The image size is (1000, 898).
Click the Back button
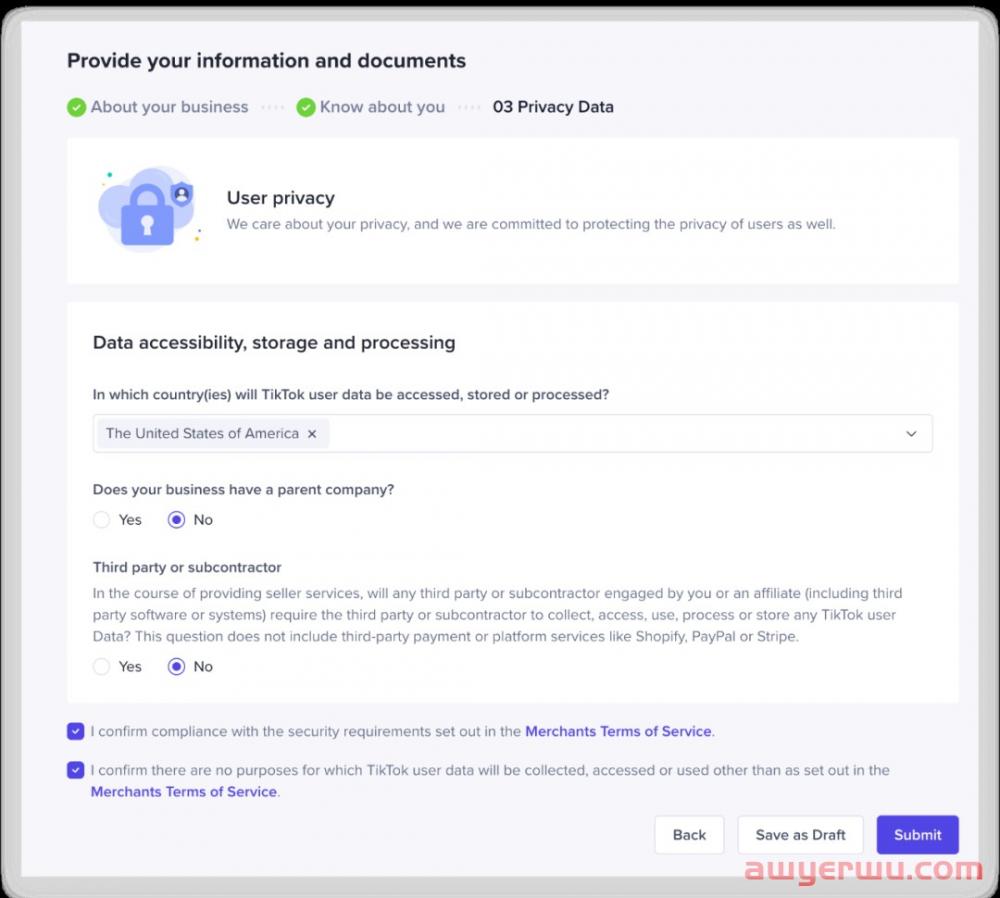coord(689,835)
